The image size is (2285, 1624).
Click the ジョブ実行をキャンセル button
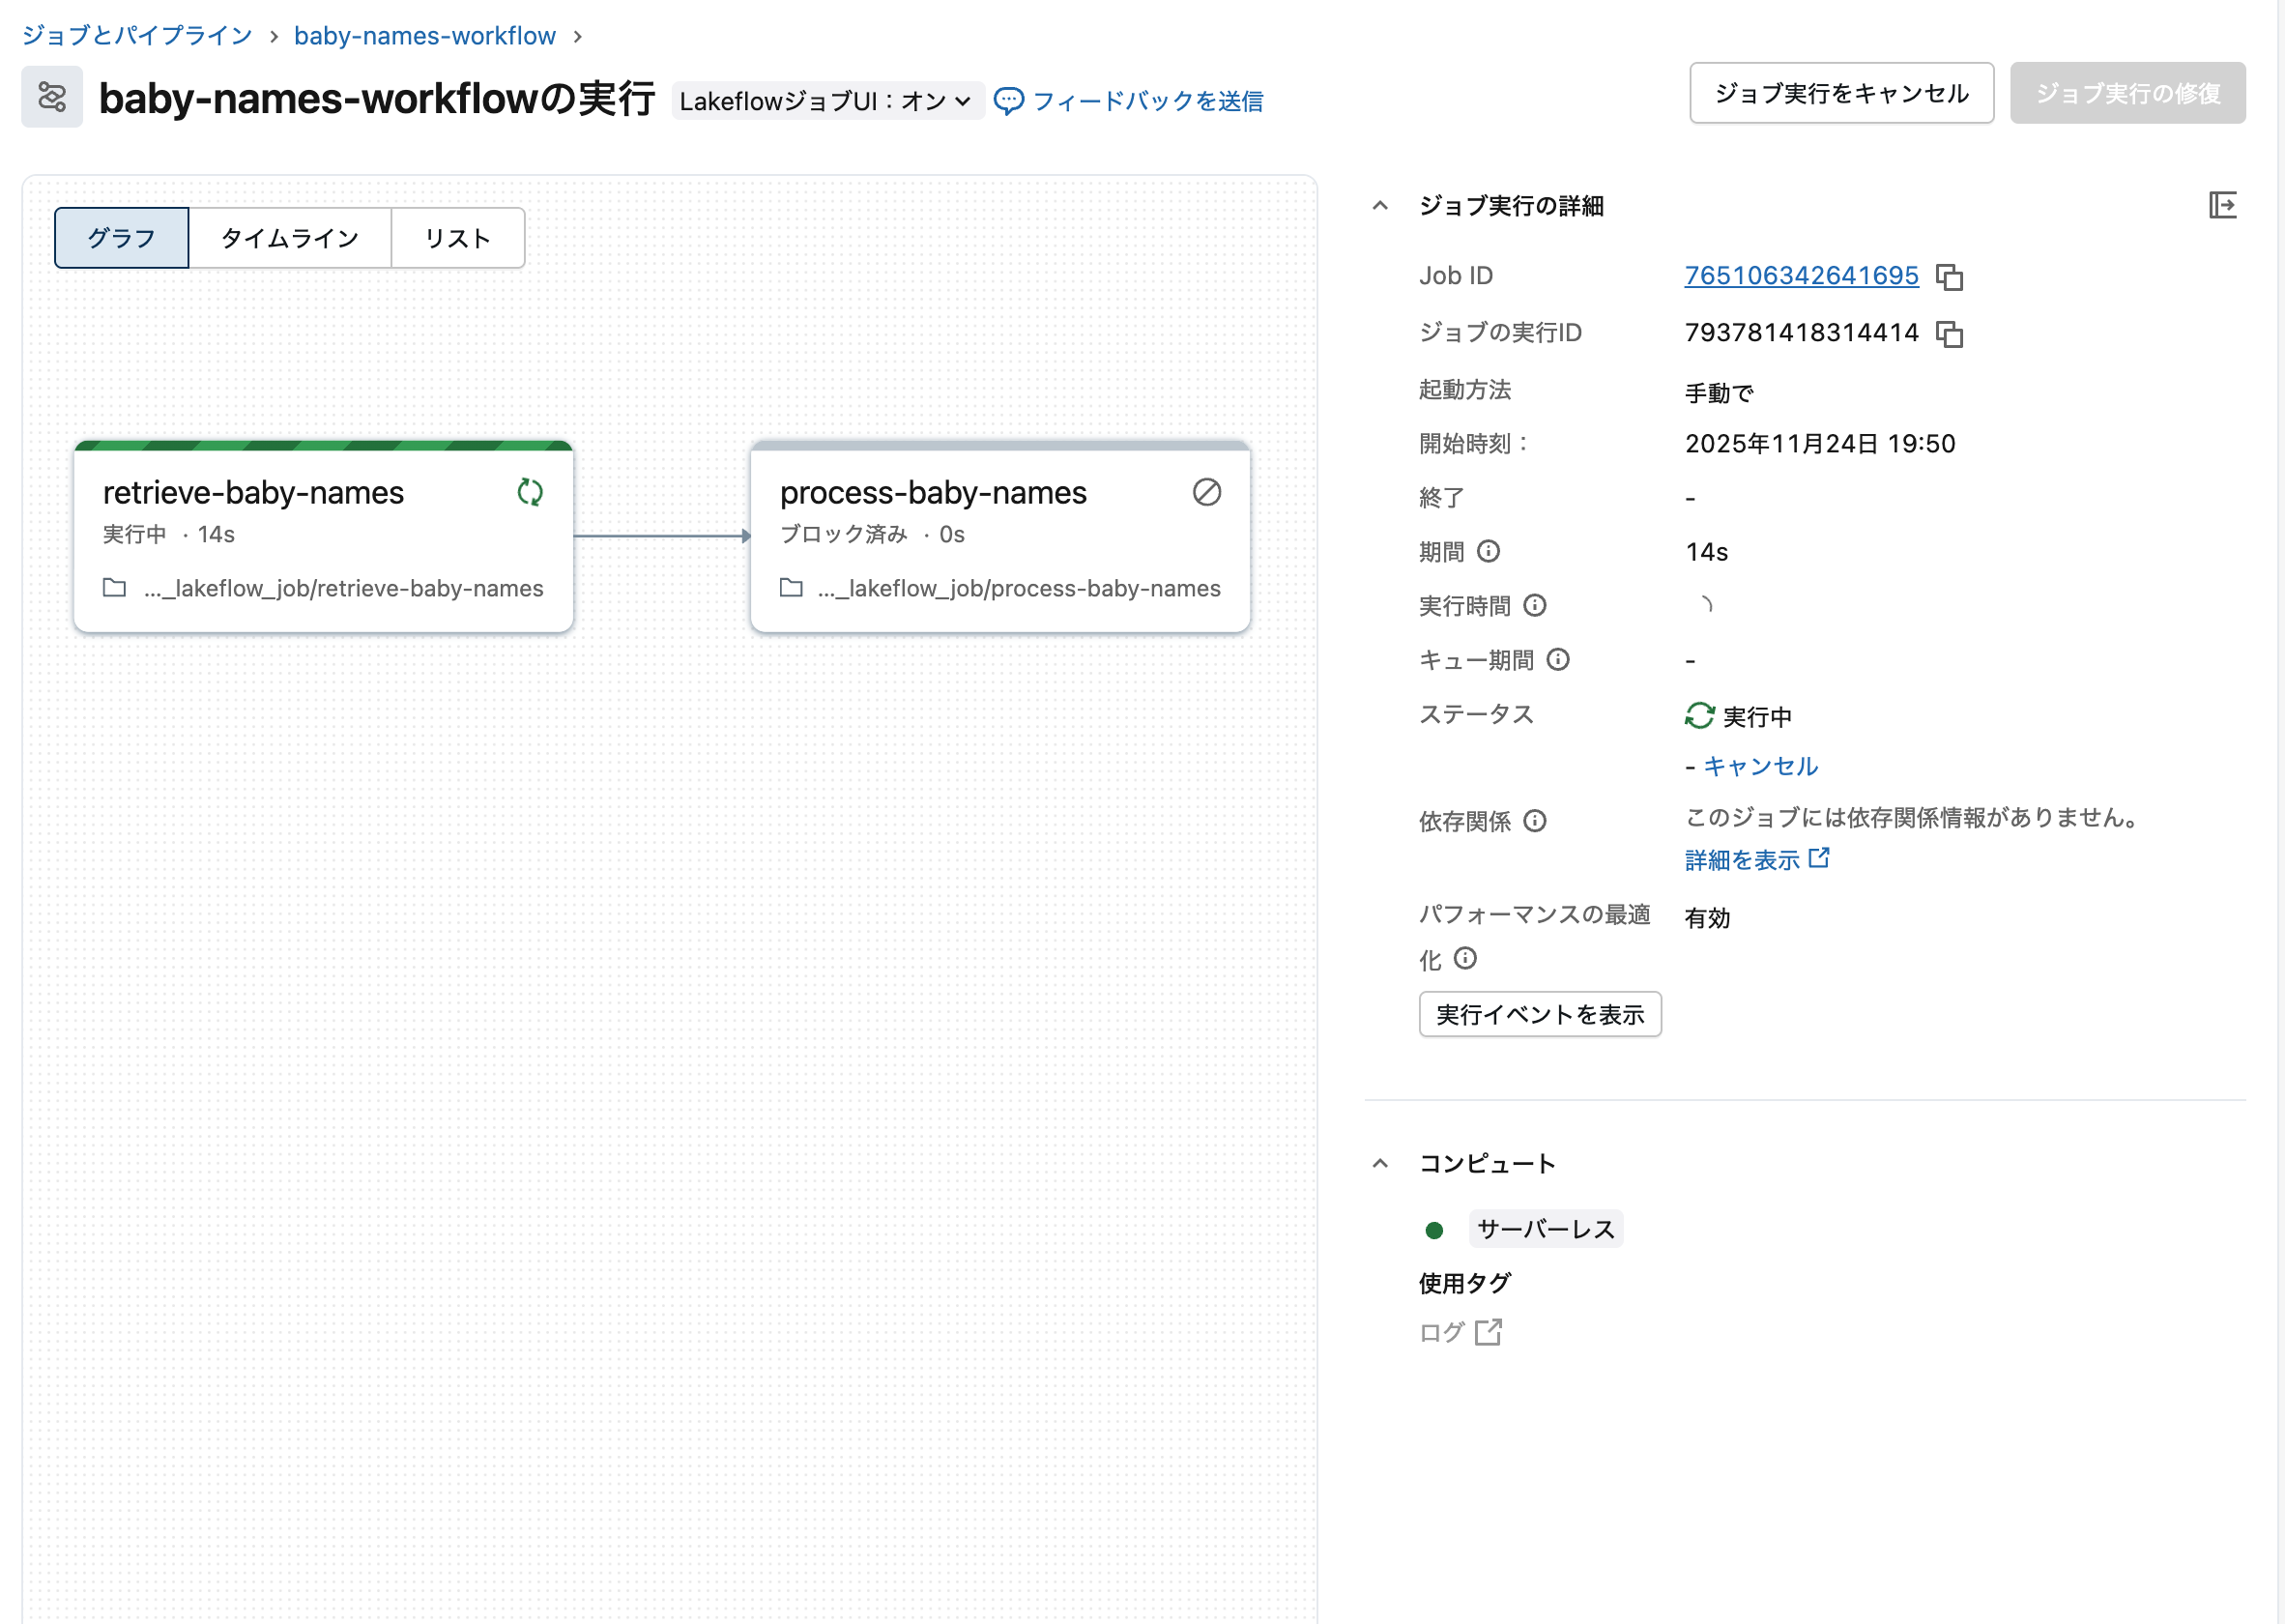click(x=1840, y=92)
